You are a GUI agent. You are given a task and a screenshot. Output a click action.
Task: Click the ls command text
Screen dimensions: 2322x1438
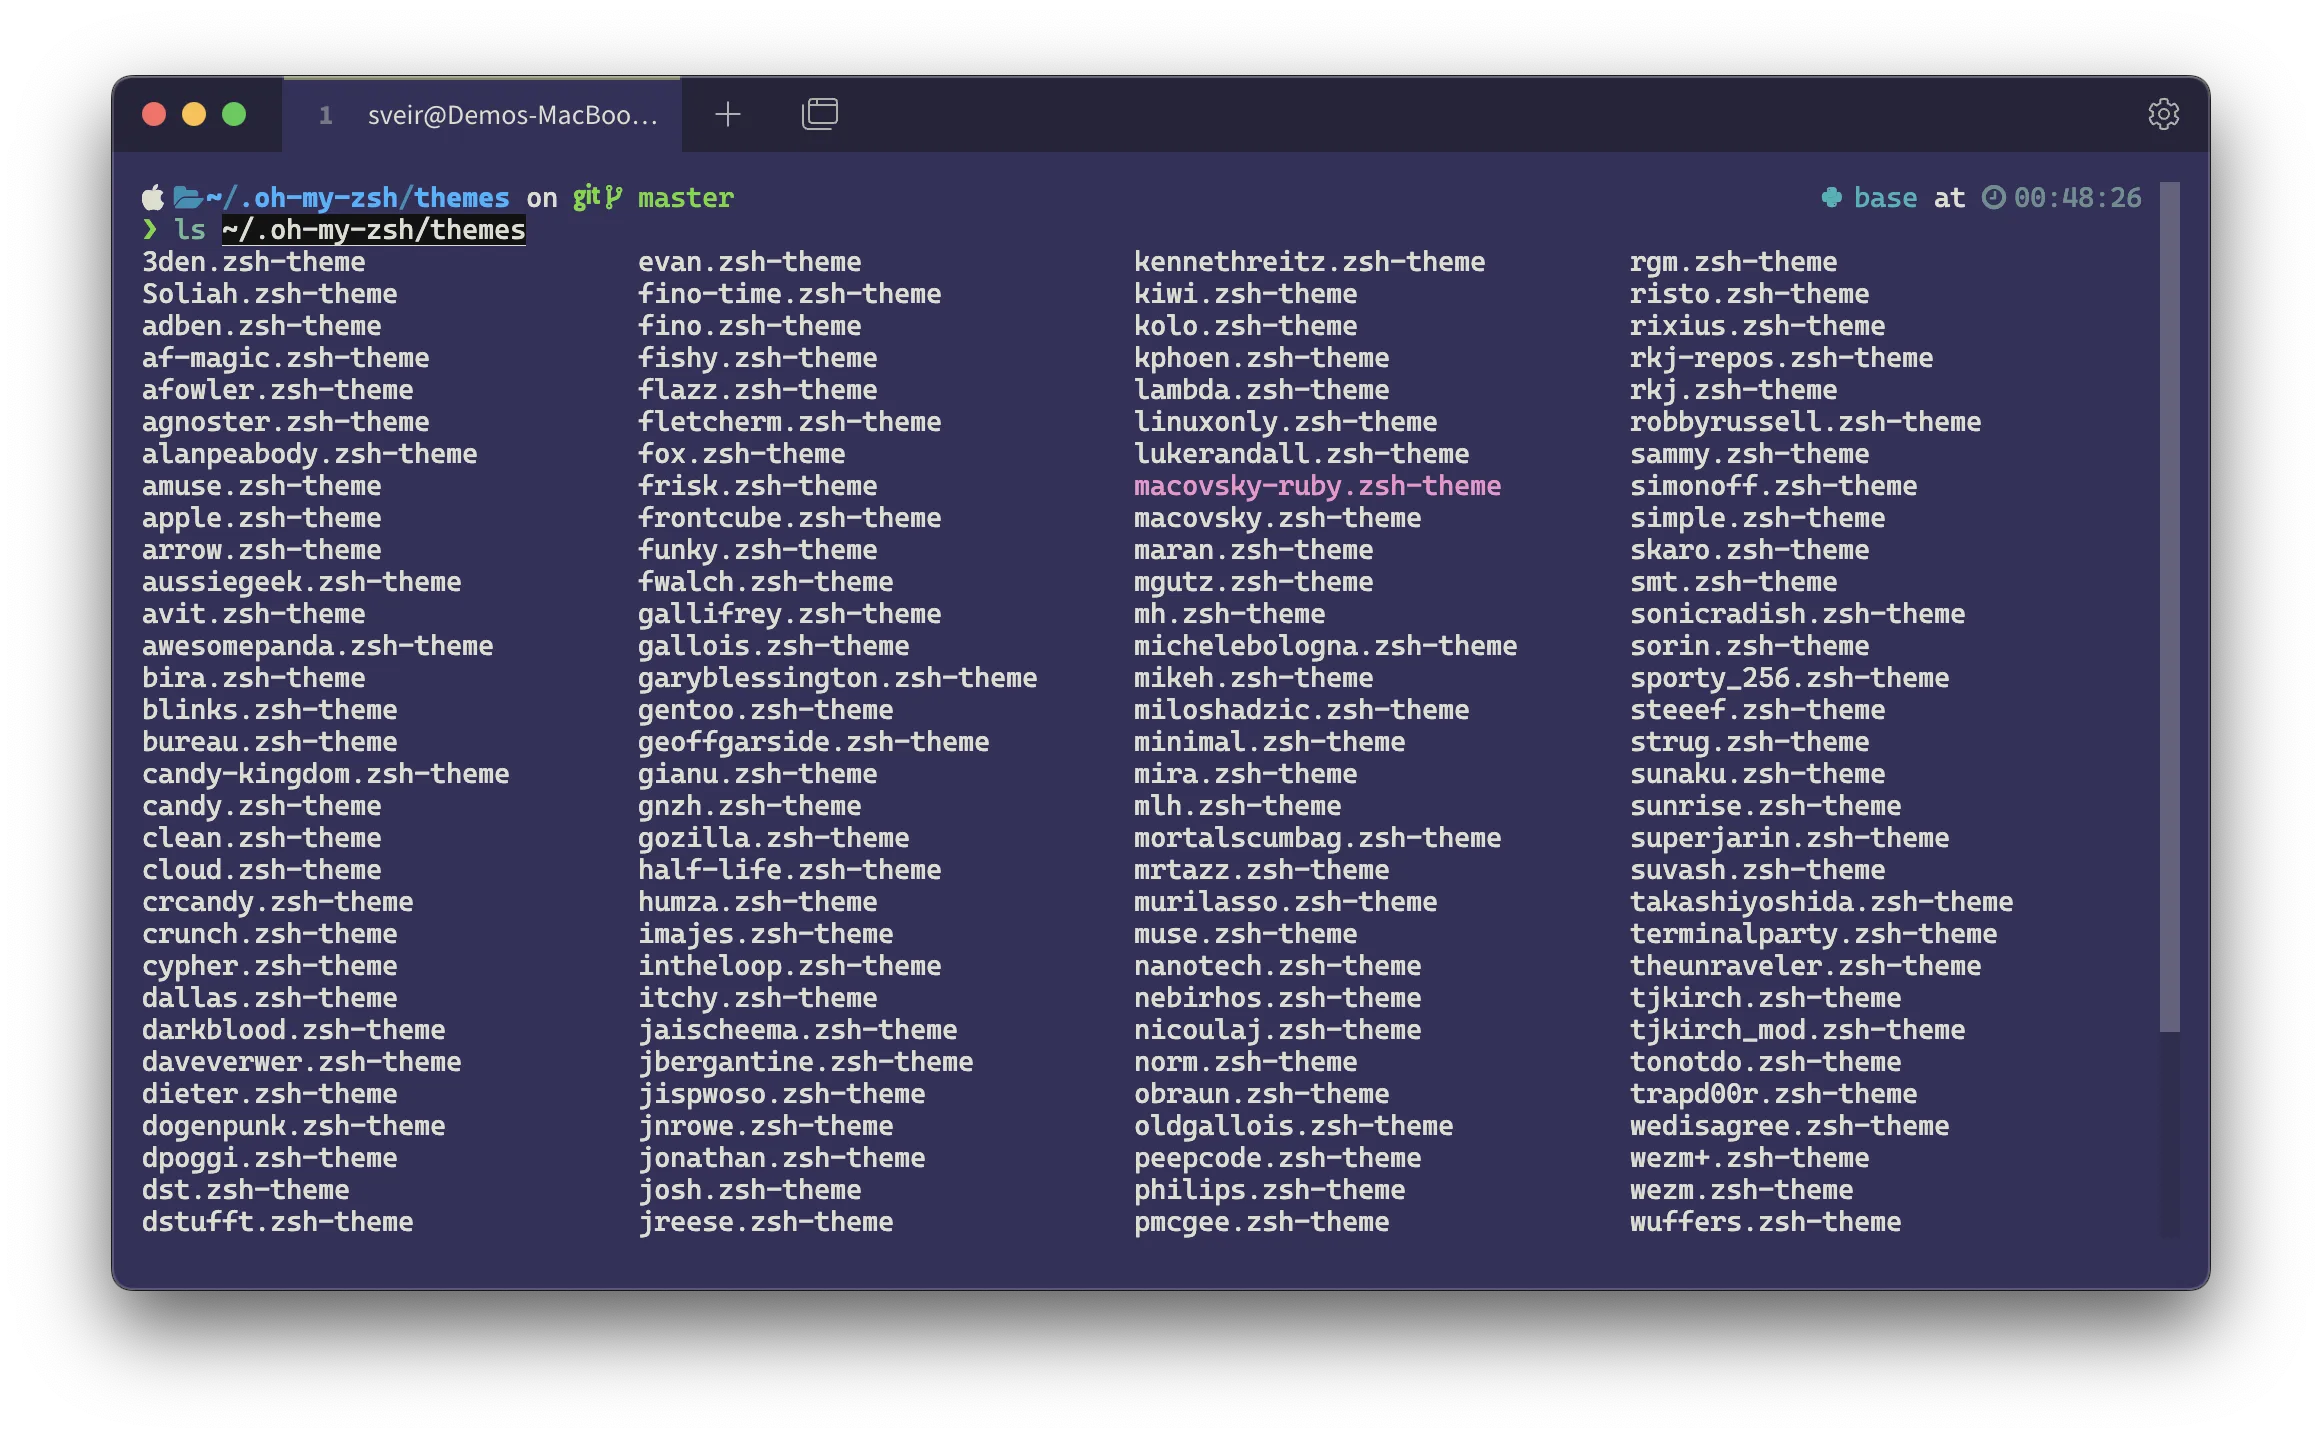click(189, 230)
